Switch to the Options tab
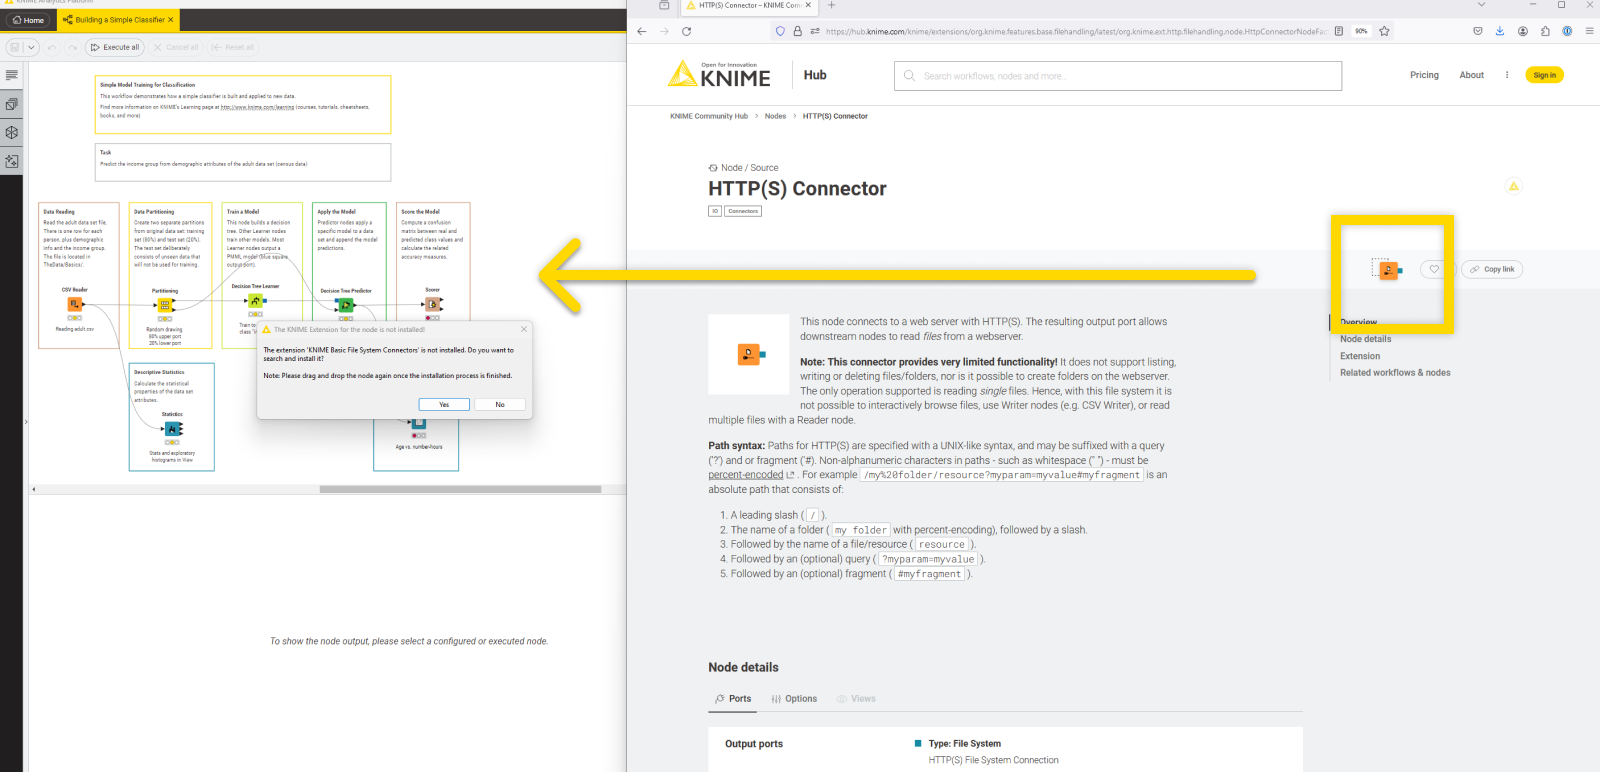 tap(794, 699)
